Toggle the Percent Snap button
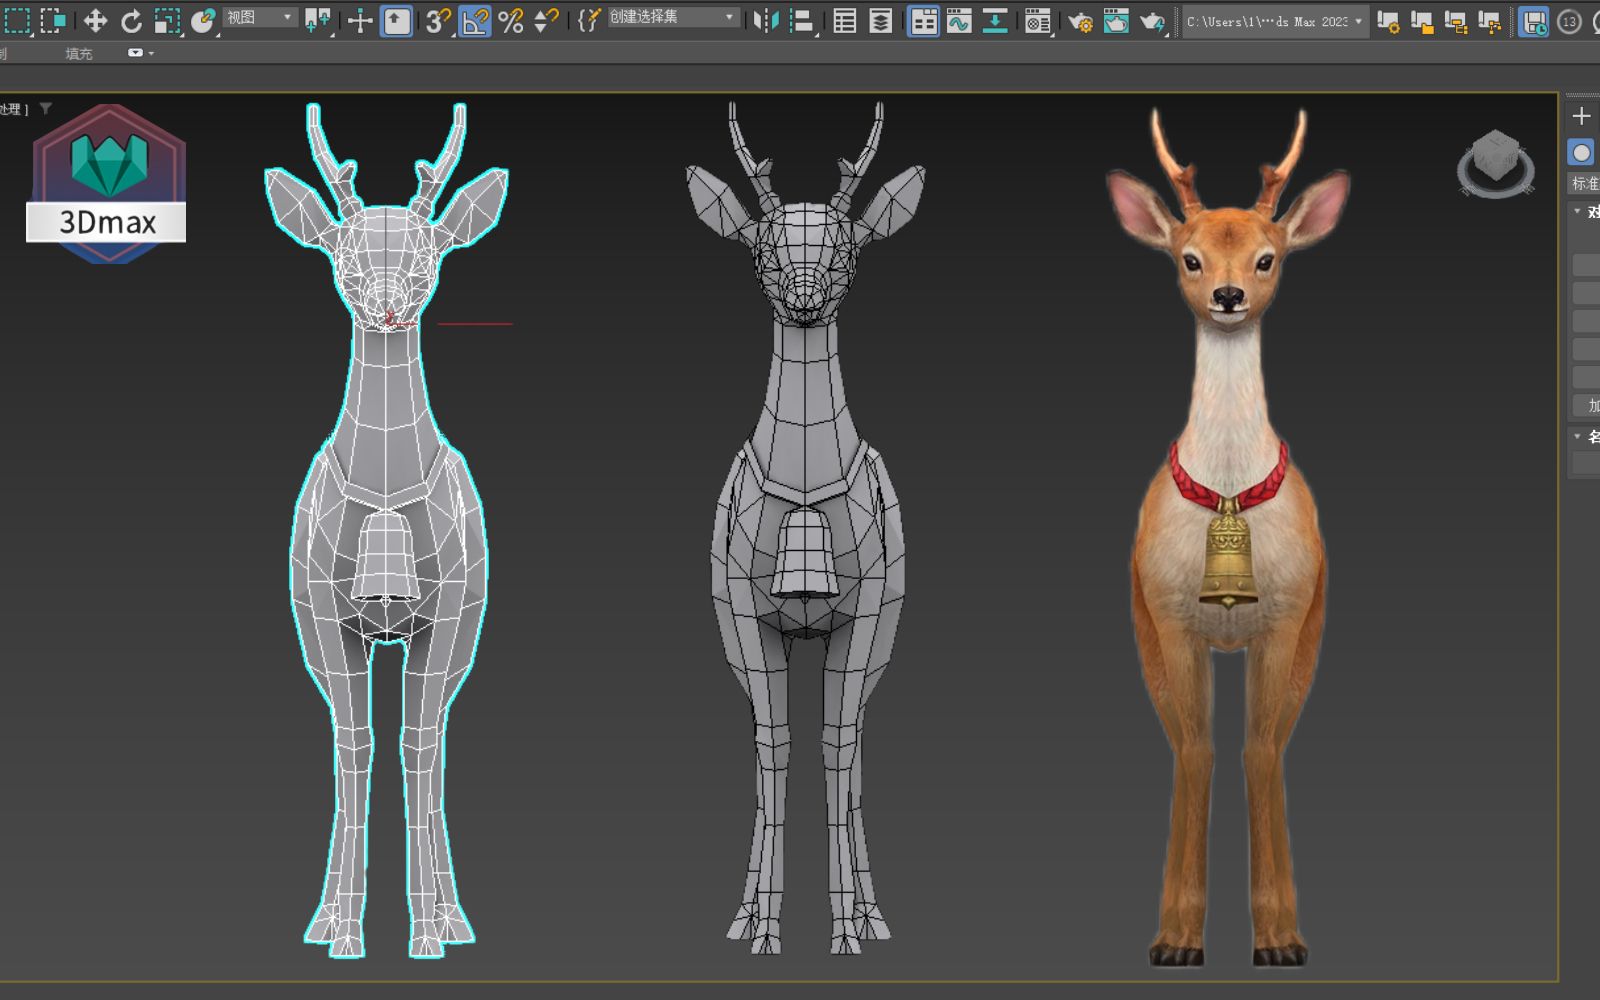1600x1000 pixels. [x=511, y=18]
